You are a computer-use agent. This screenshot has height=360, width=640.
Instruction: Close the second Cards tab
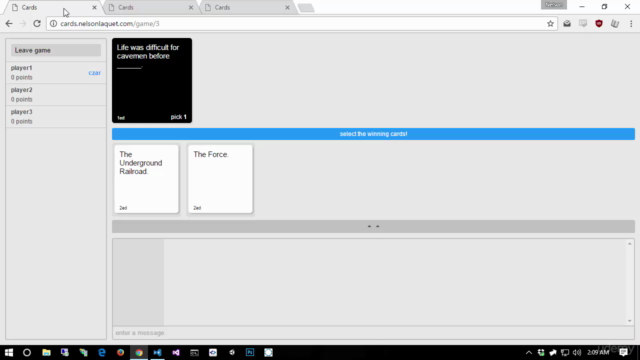coord(191,7)
